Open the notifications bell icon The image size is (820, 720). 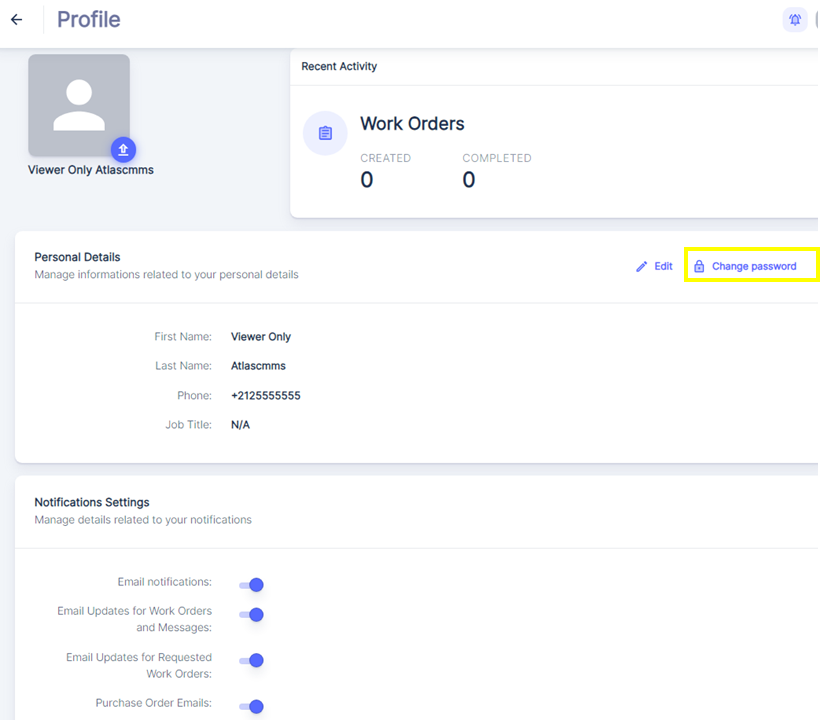[794, 20]
